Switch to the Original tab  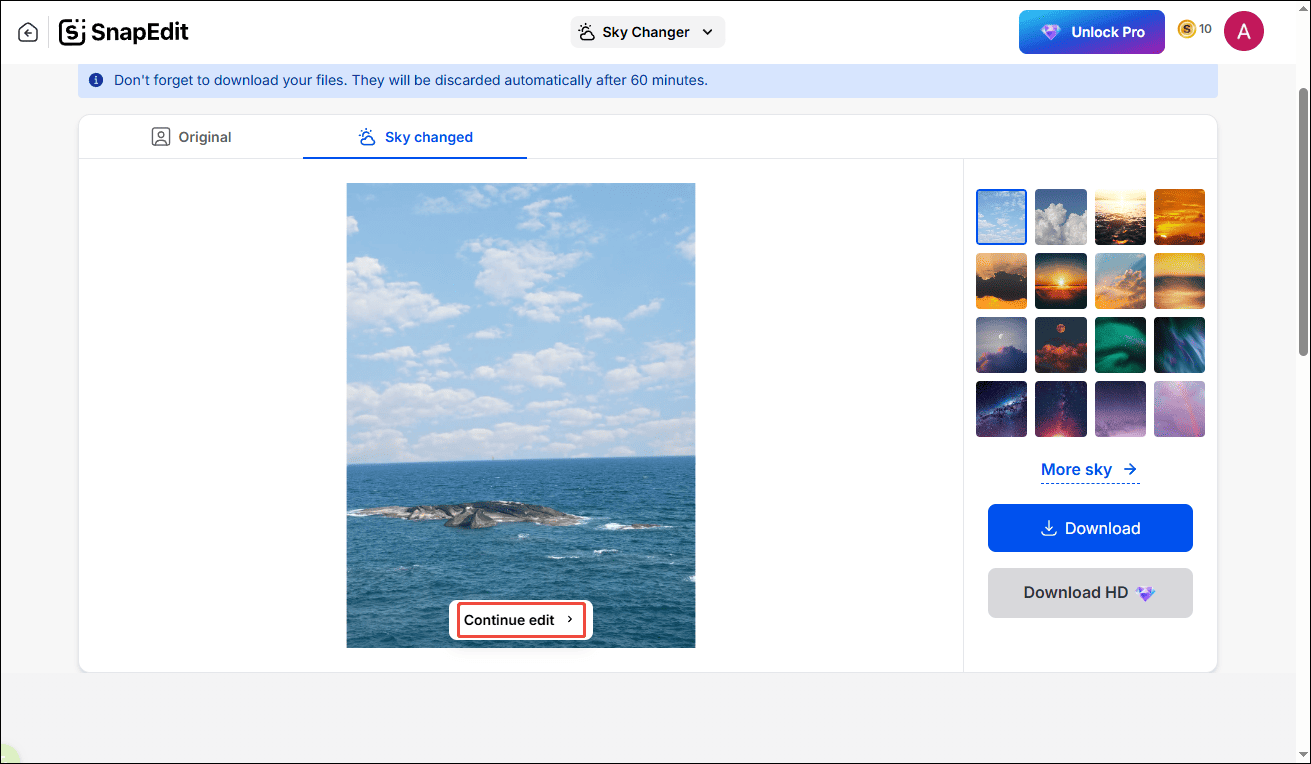tap(191, 136)
